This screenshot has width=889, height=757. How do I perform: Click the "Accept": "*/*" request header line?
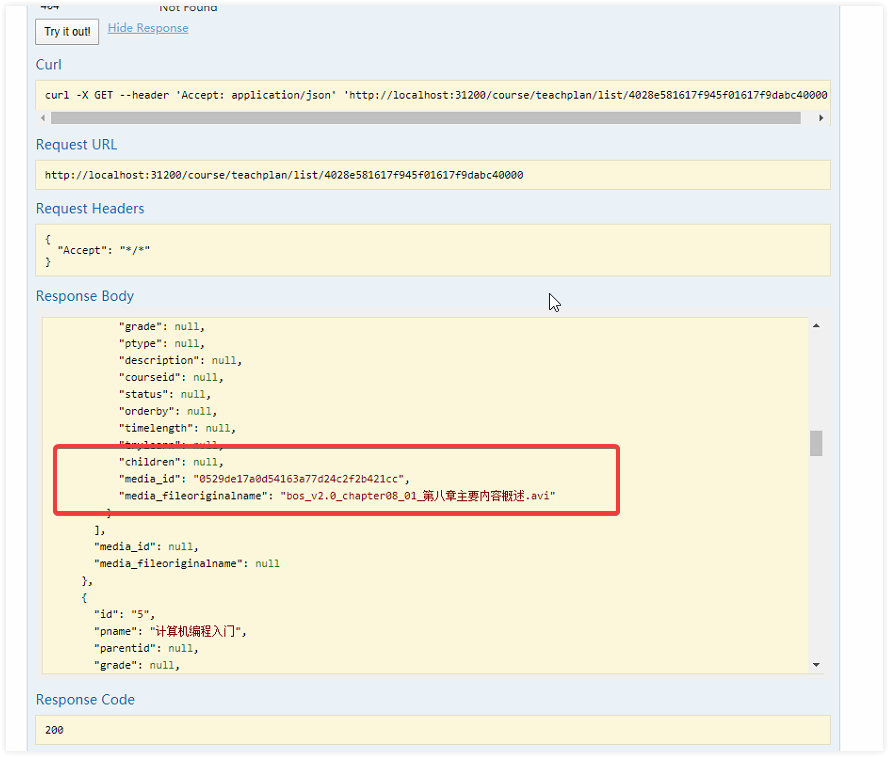104,250
